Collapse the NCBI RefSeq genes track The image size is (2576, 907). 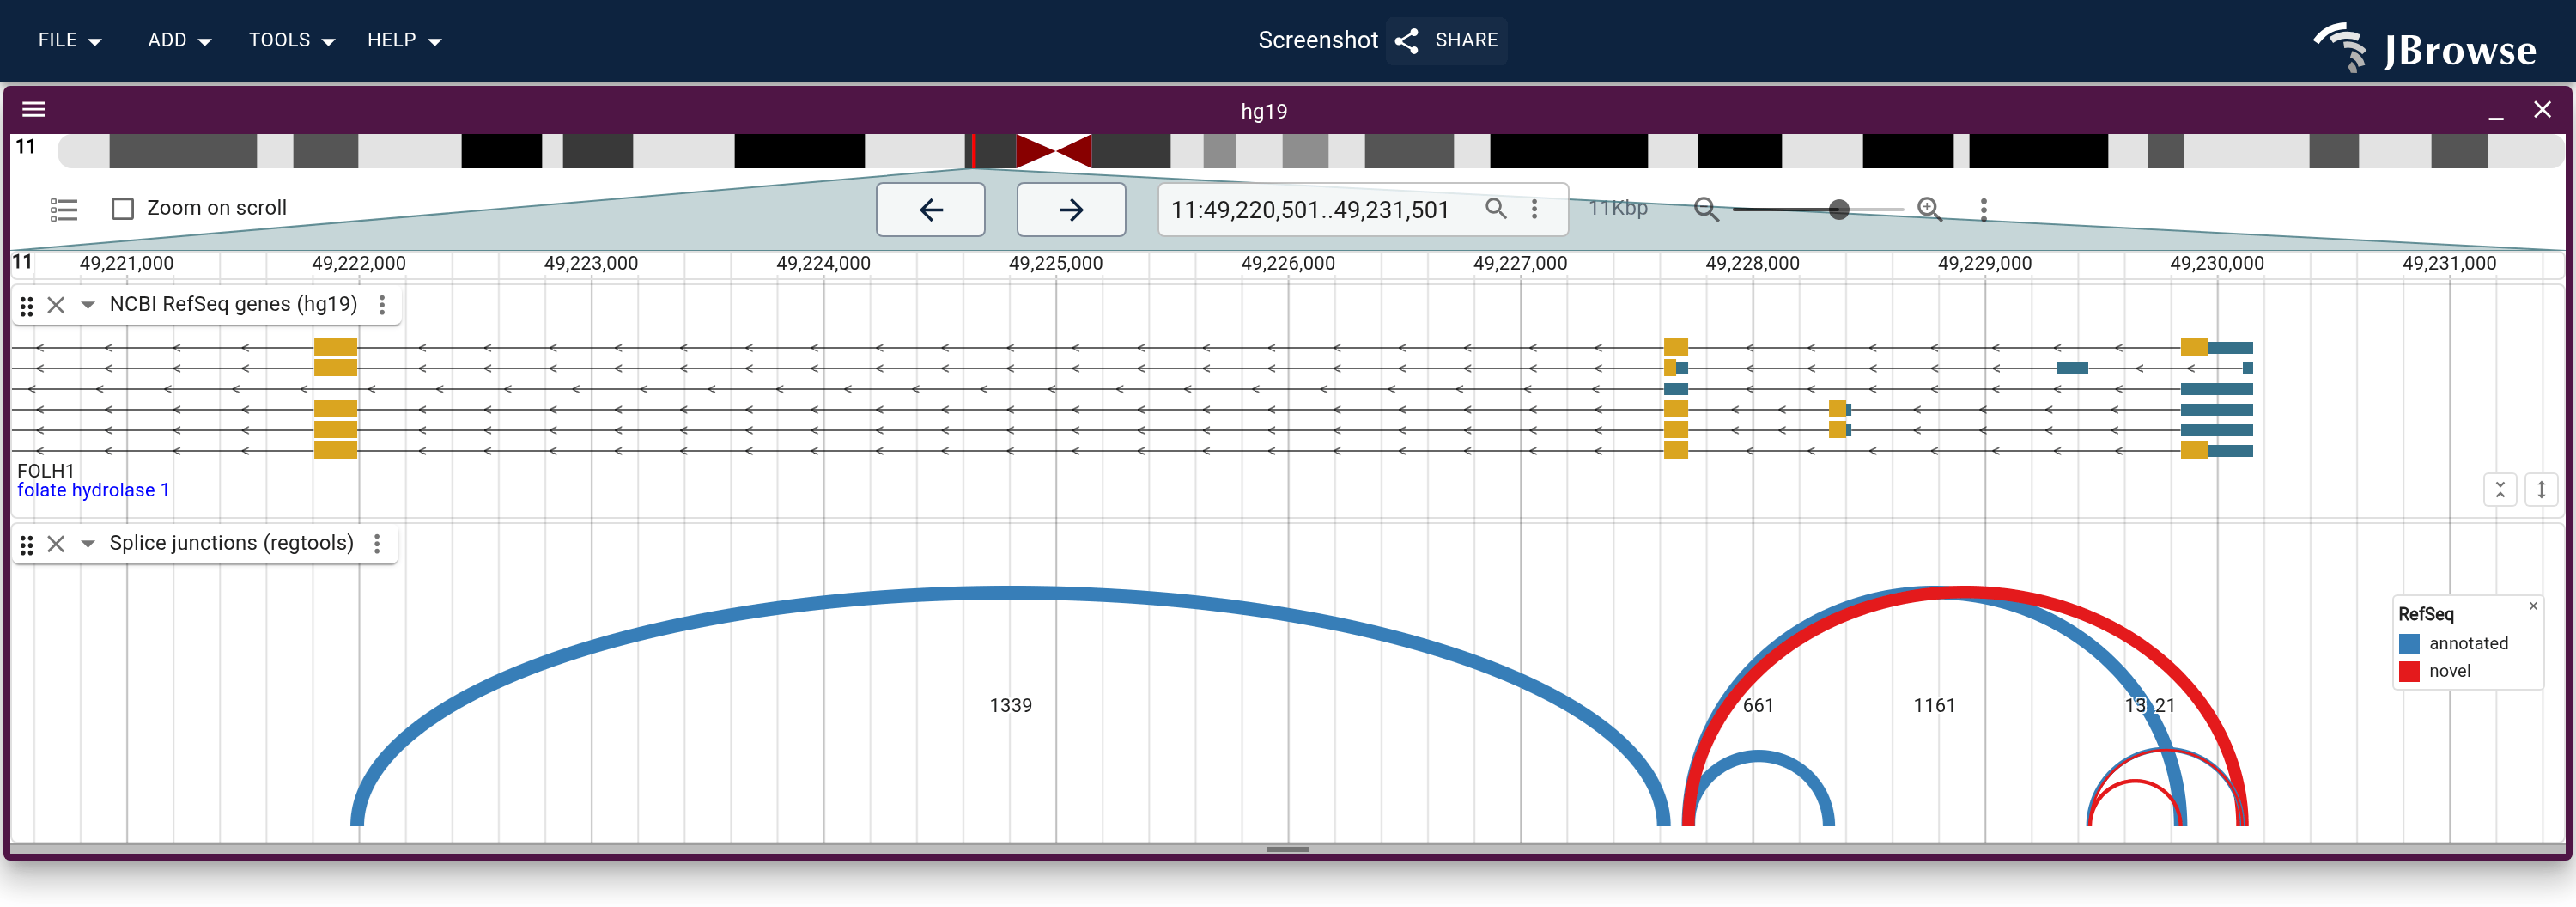[88, 305]
